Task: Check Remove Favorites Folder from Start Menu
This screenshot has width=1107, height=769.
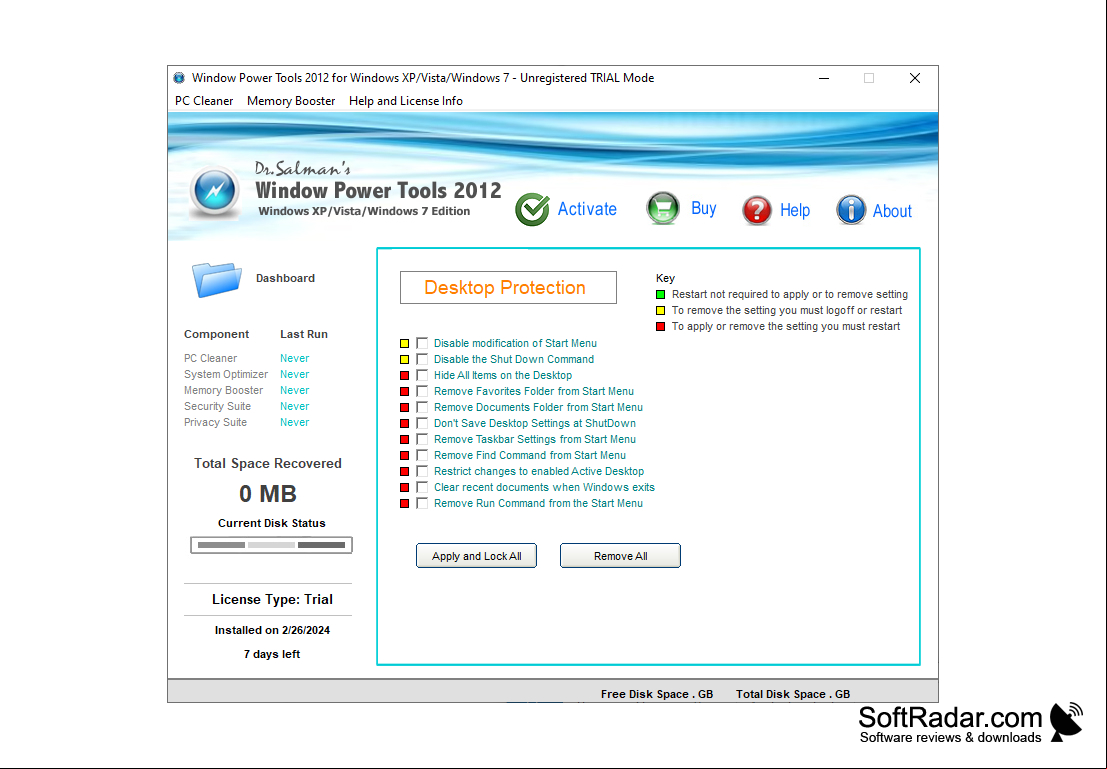Action: [x=422, y=391]
